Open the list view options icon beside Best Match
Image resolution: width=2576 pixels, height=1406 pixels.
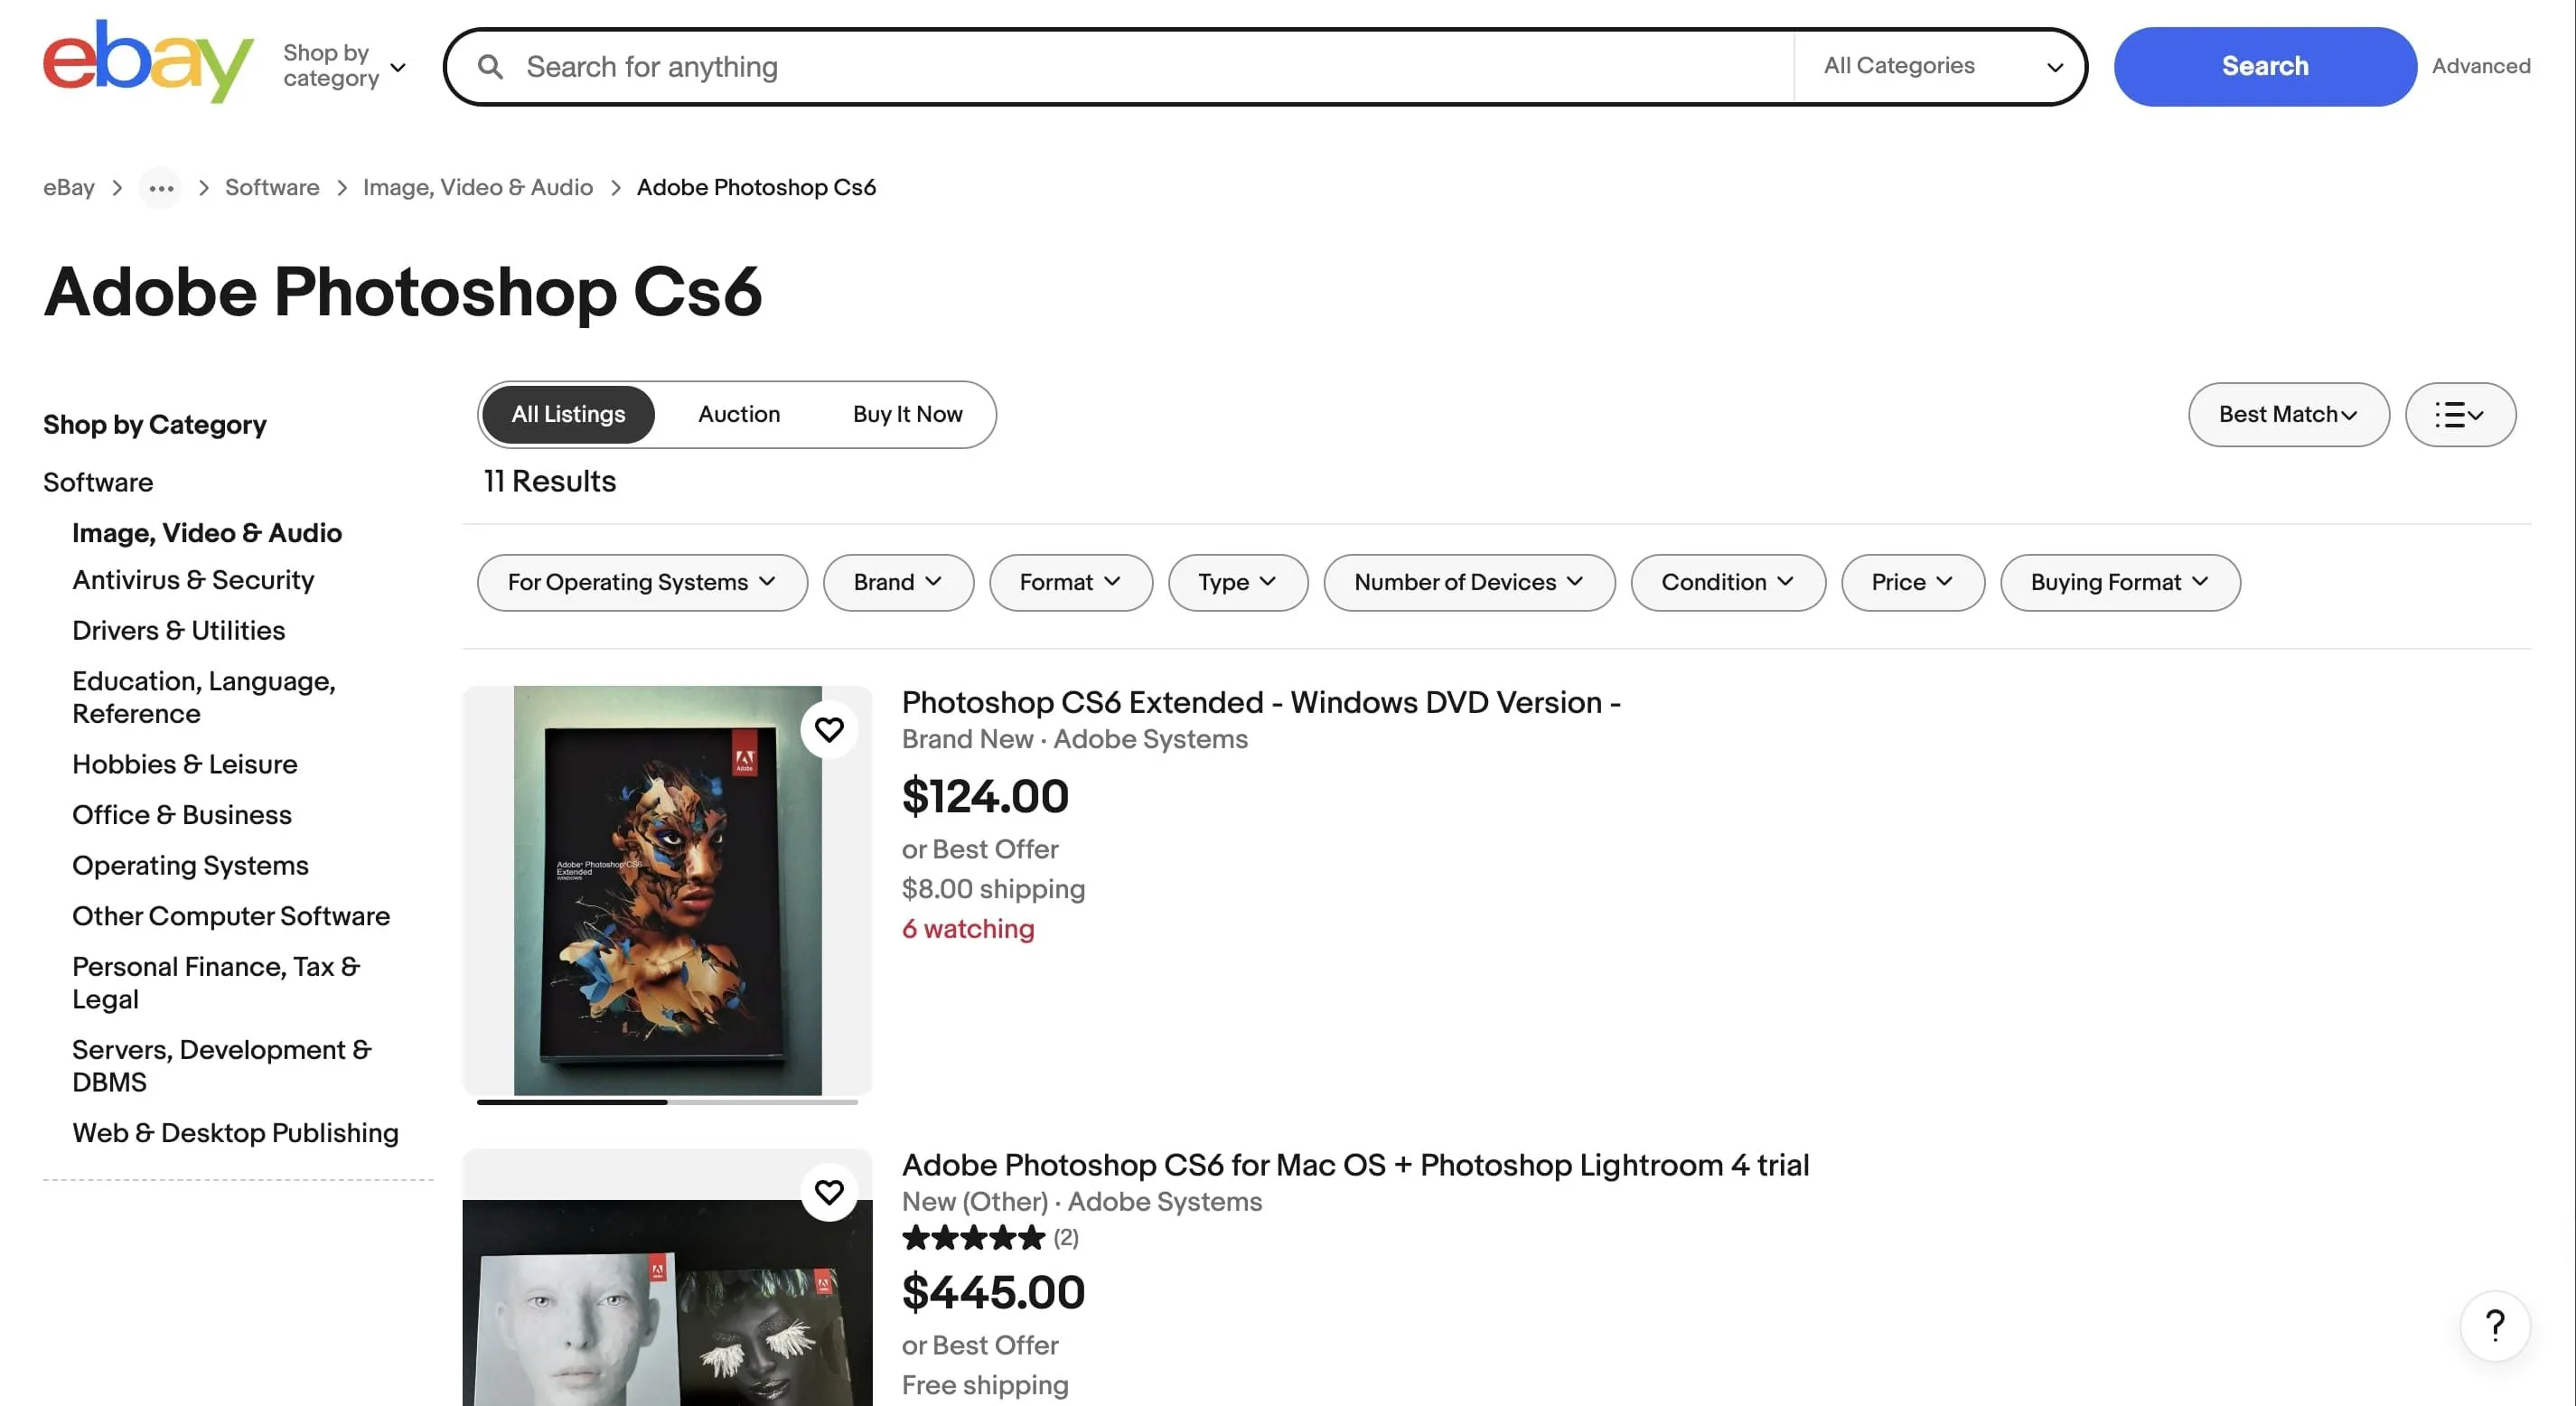click(x=2460, y=414)
